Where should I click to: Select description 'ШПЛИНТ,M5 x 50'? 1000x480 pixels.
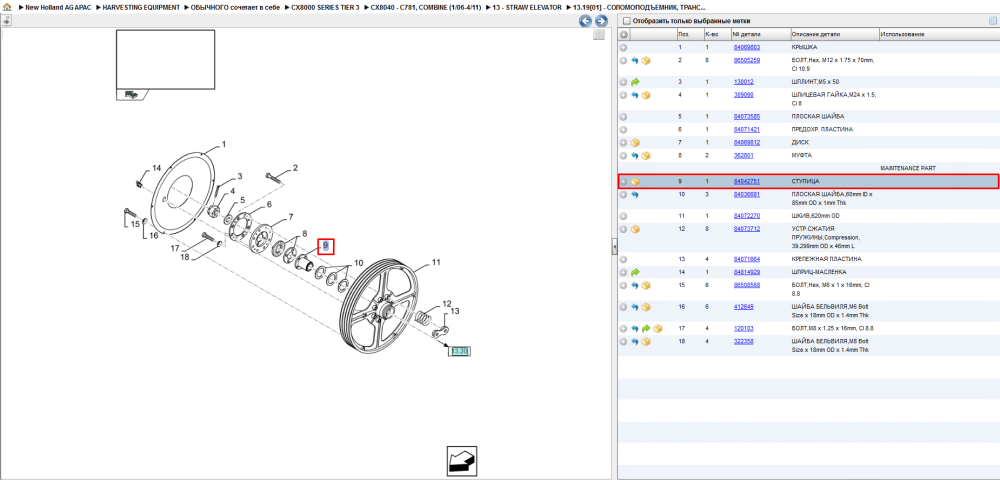(x=815, y=82)
